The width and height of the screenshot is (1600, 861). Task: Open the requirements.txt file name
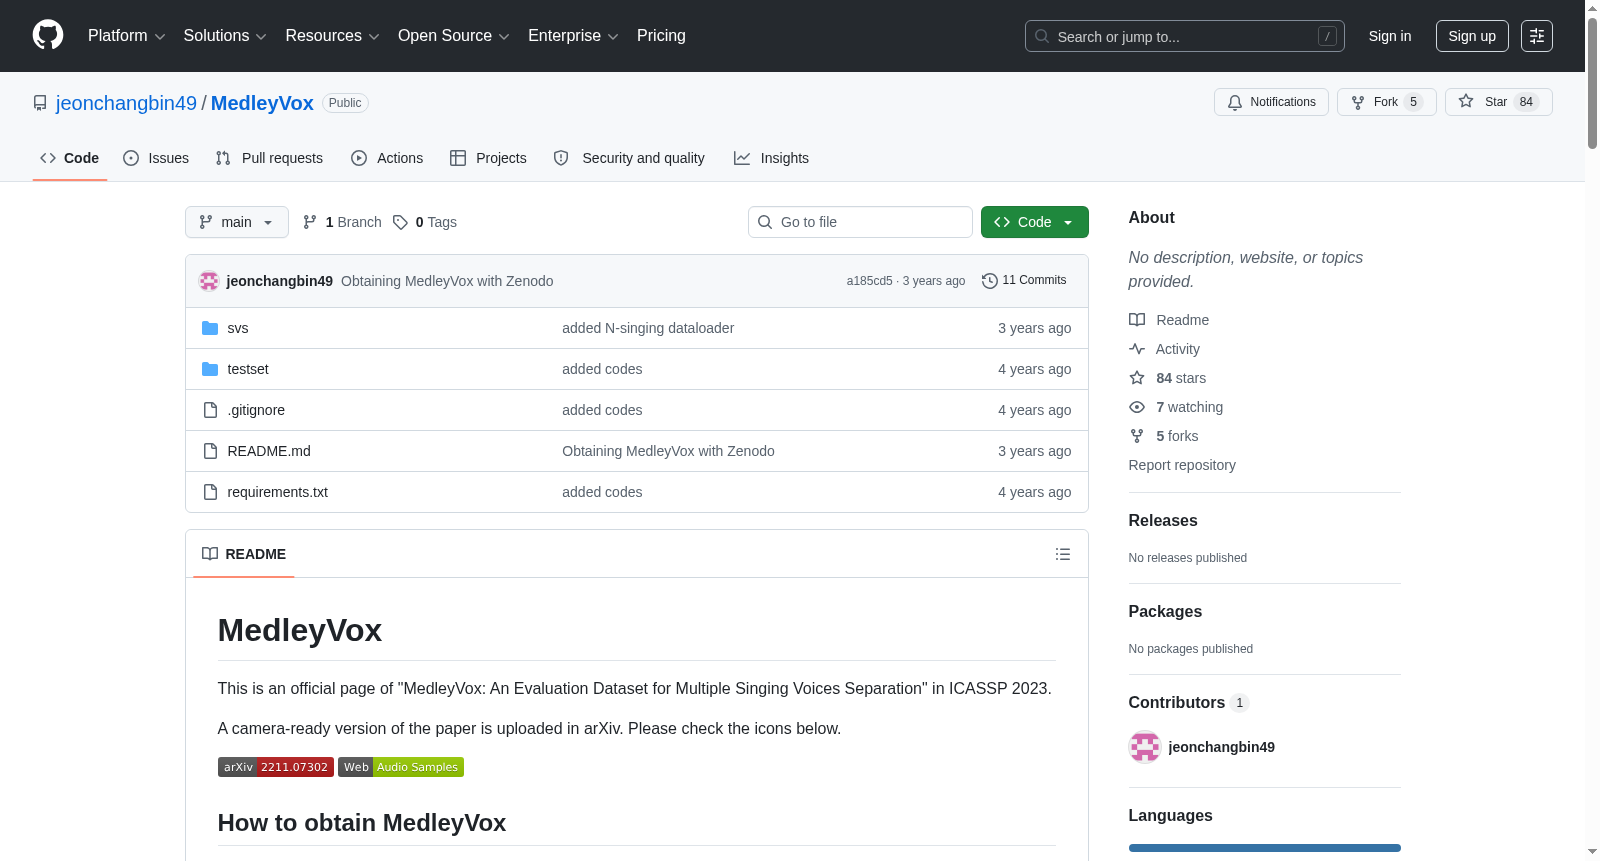point(278,492)
